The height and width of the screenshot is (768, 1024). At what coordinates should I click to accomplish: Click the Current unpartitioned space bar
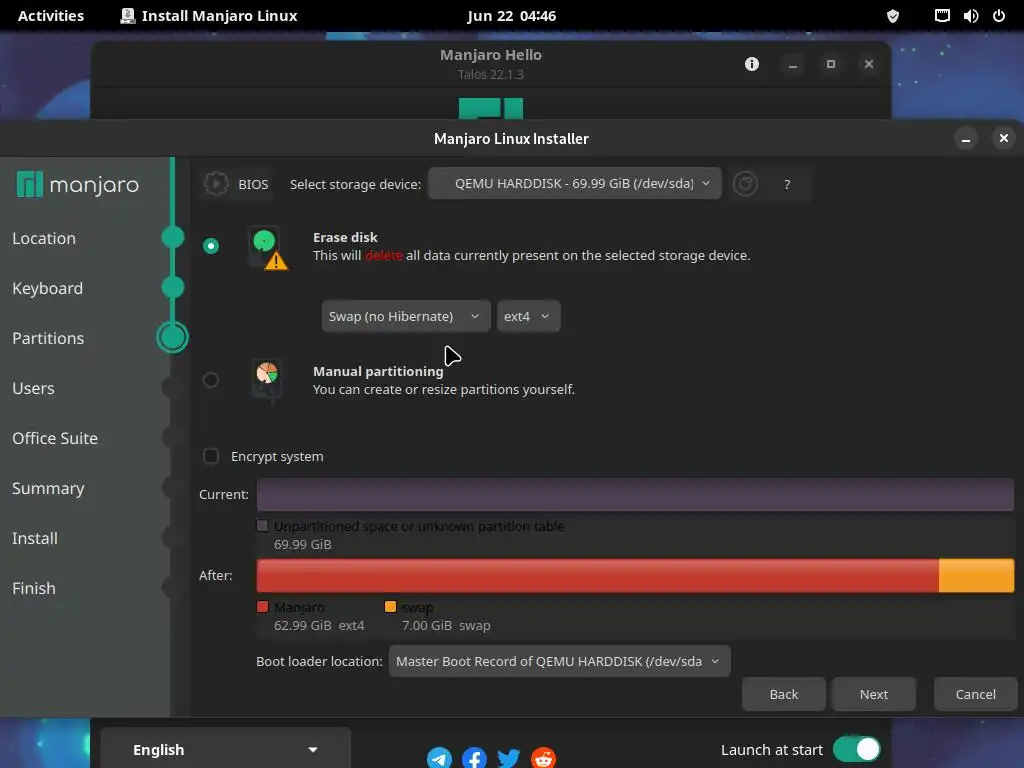click(635, 494)
